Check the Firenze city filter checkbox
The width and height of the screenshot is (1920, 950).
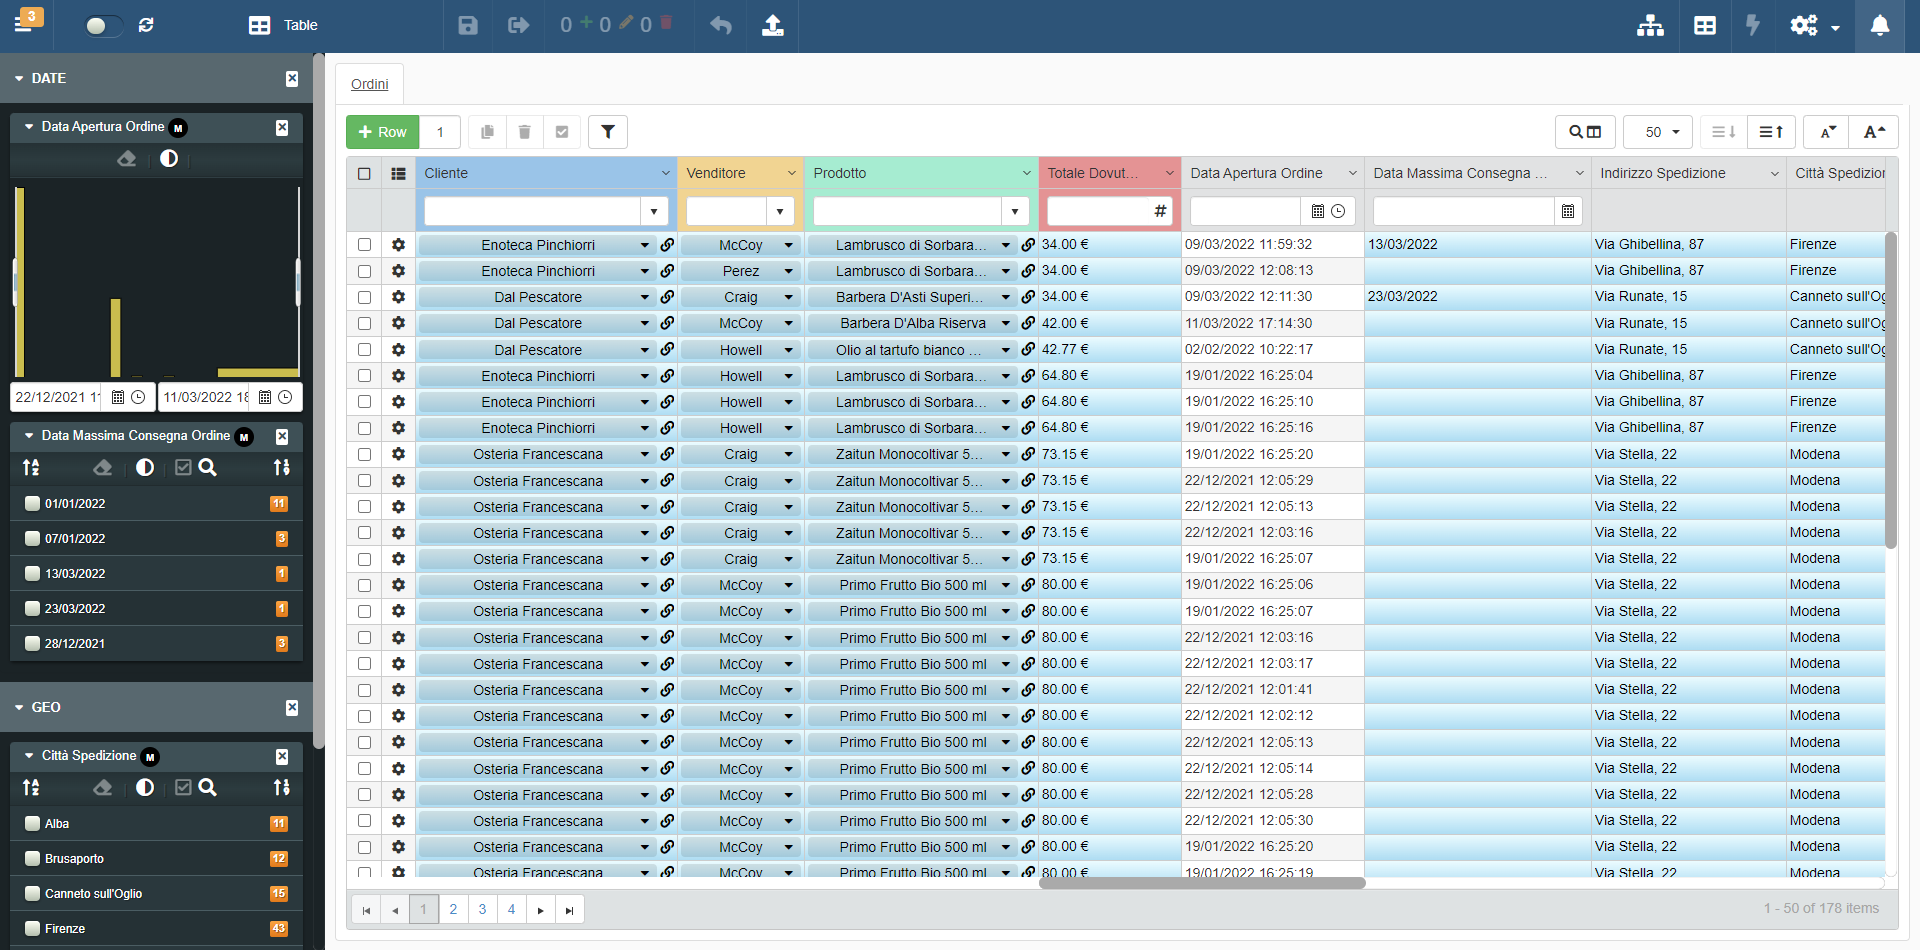[x=33, y=929]
